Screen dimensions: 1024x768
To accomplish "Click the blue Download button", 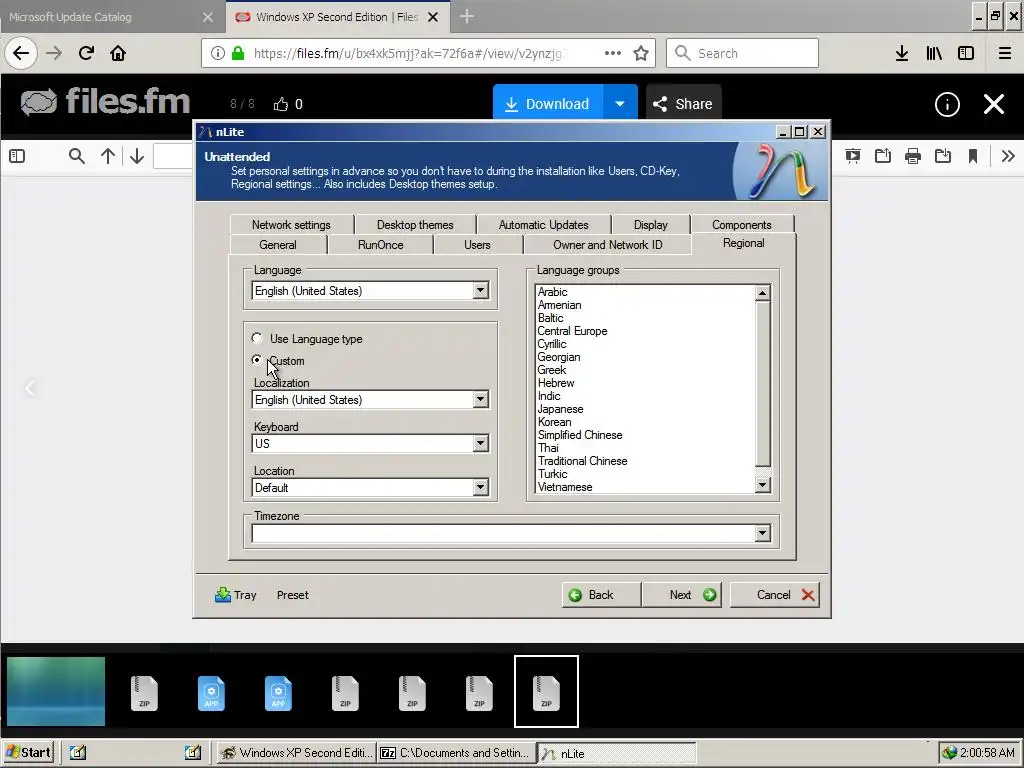I will (x=548, y=104).
